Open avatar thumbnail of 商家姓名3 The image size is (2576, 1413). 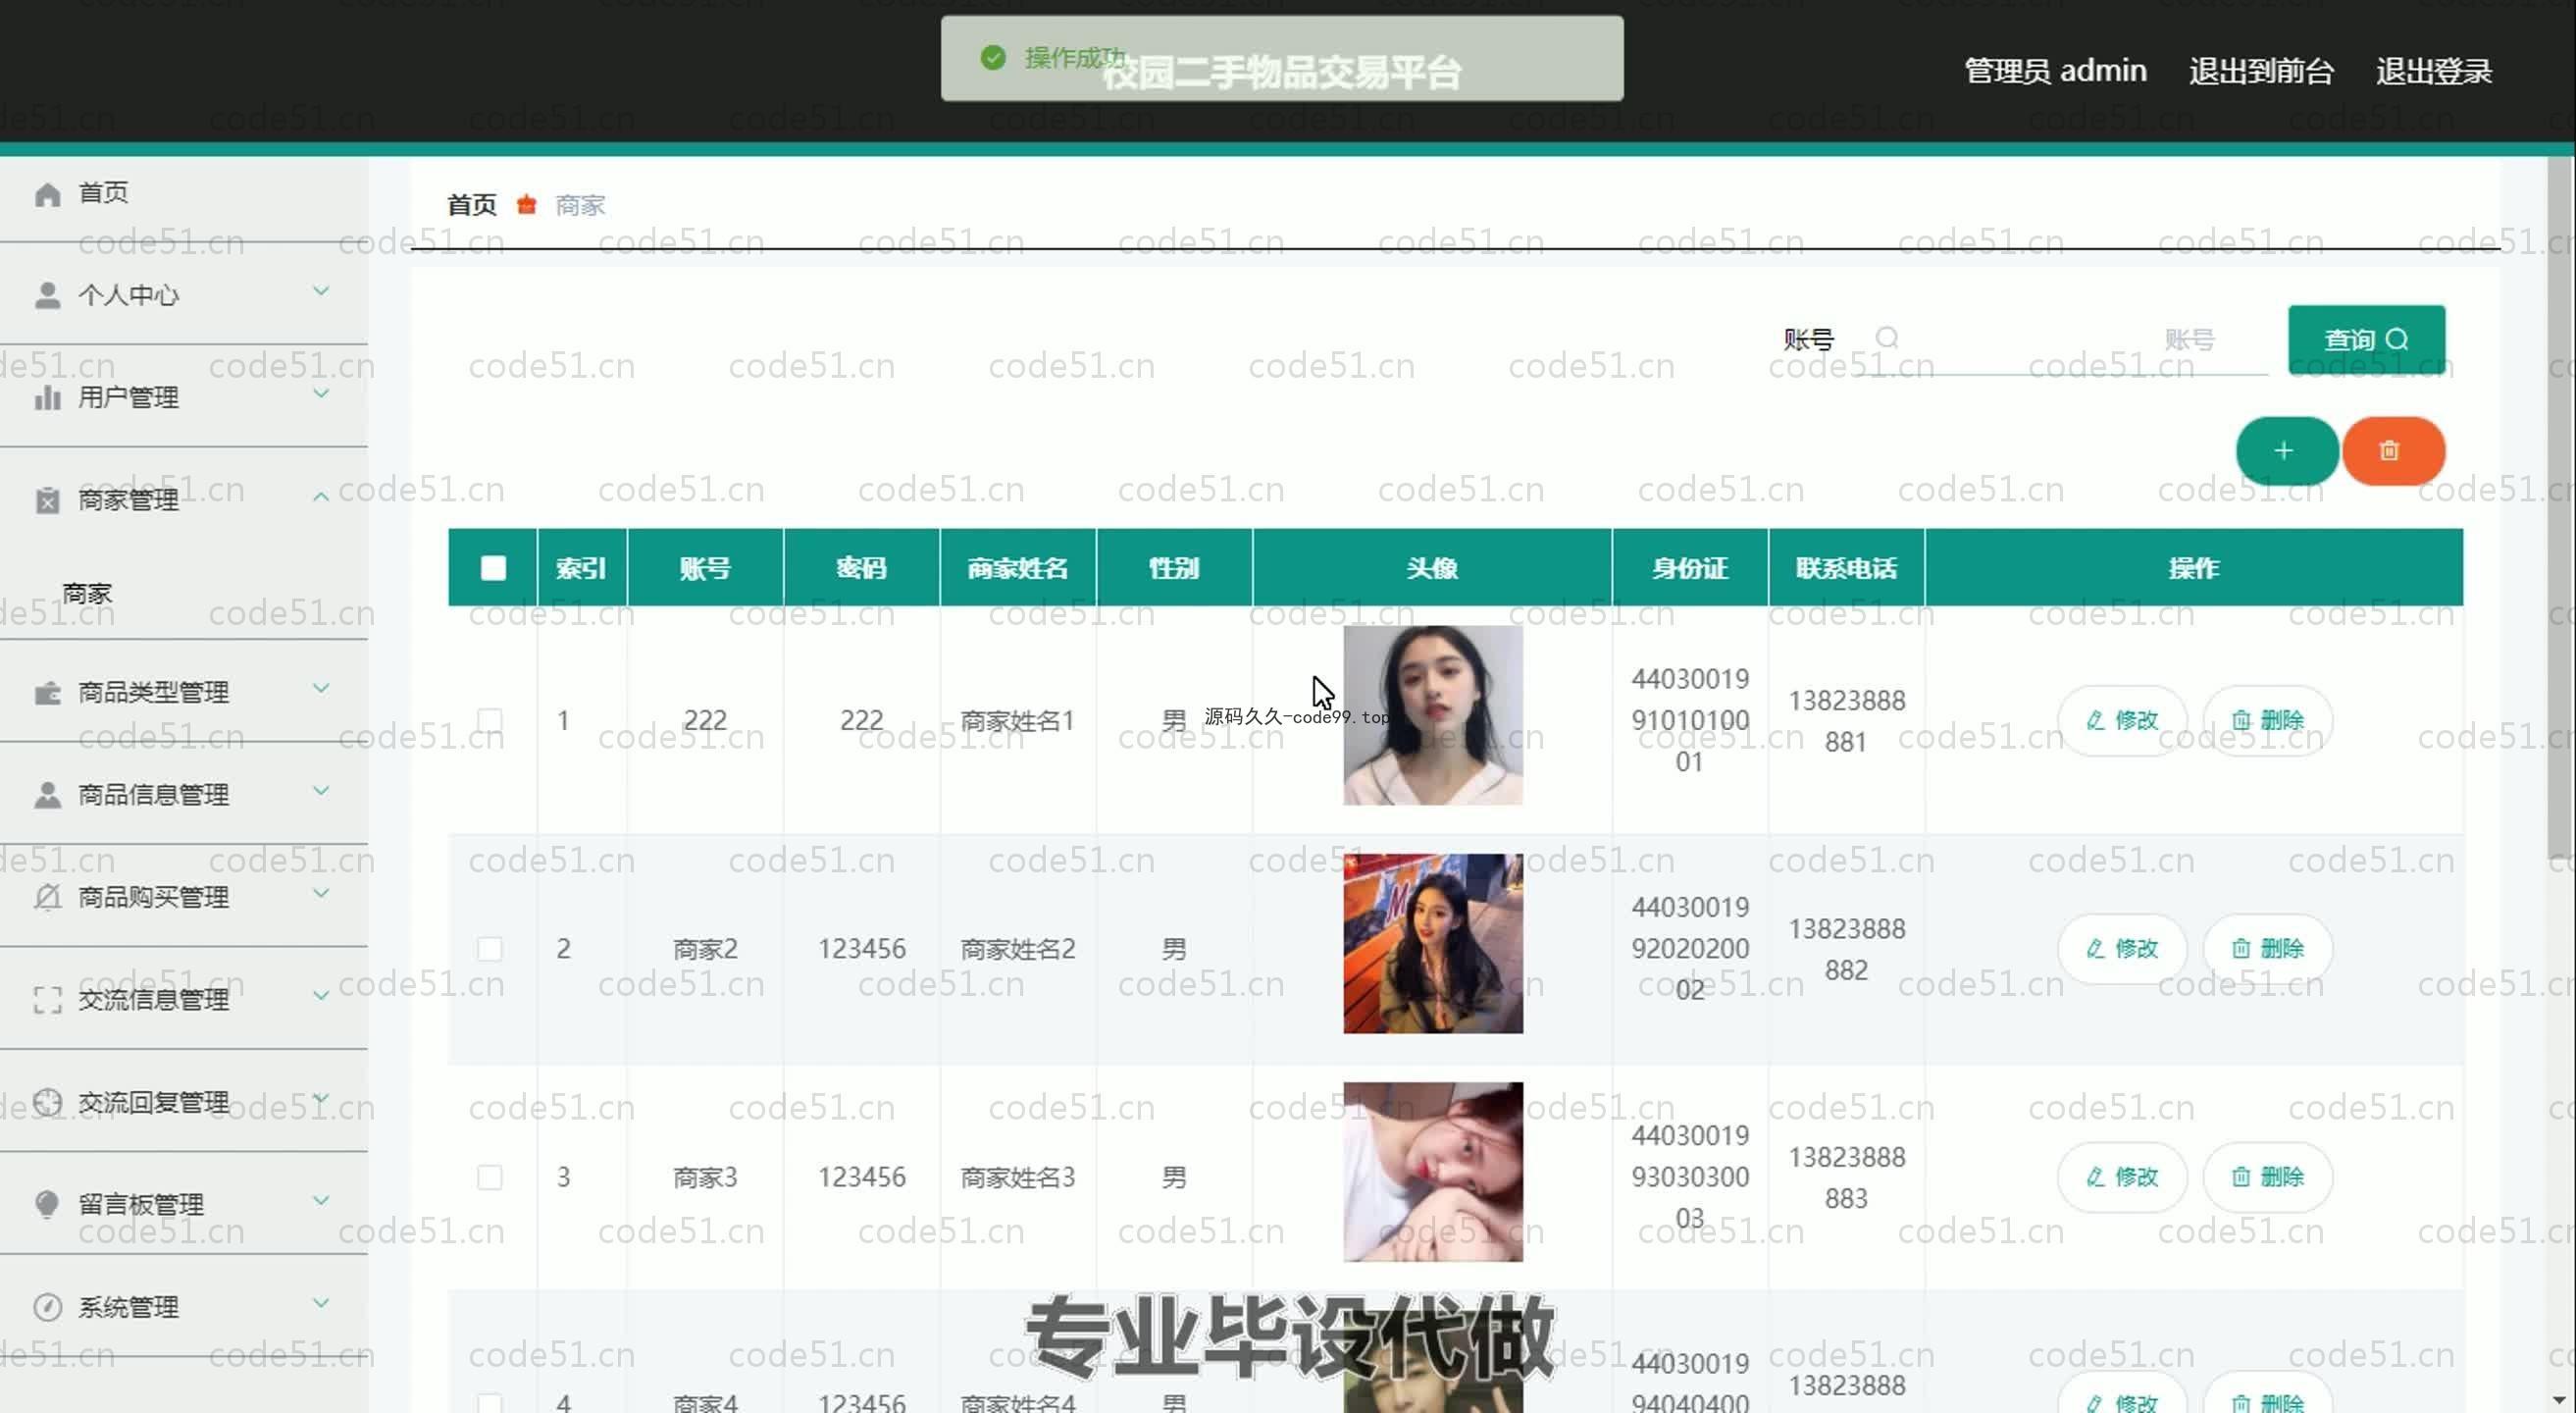[1432, 1172]
